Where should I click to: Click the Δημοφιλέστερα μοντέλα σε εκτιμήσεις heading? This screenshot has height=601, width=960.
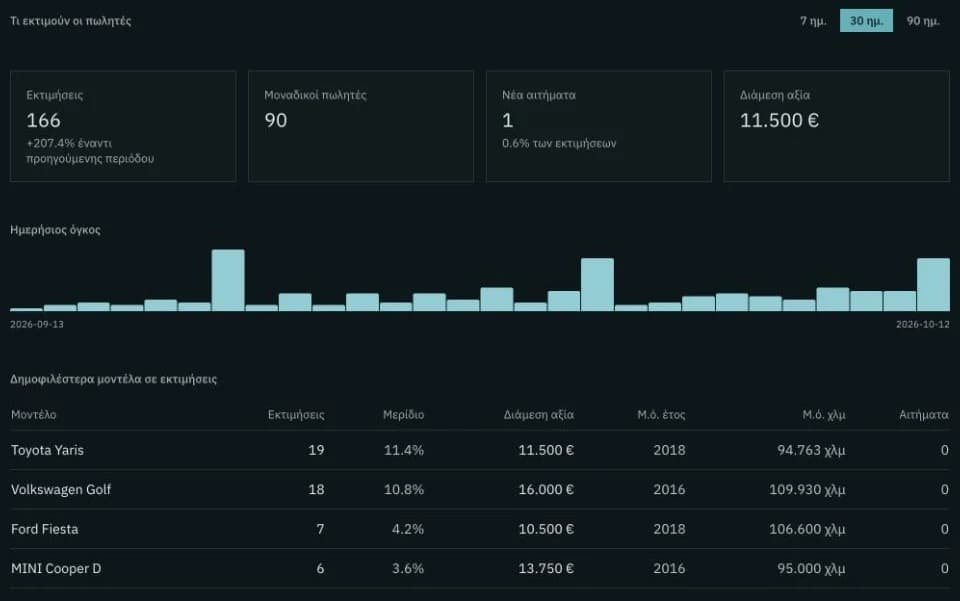[113, 379]
